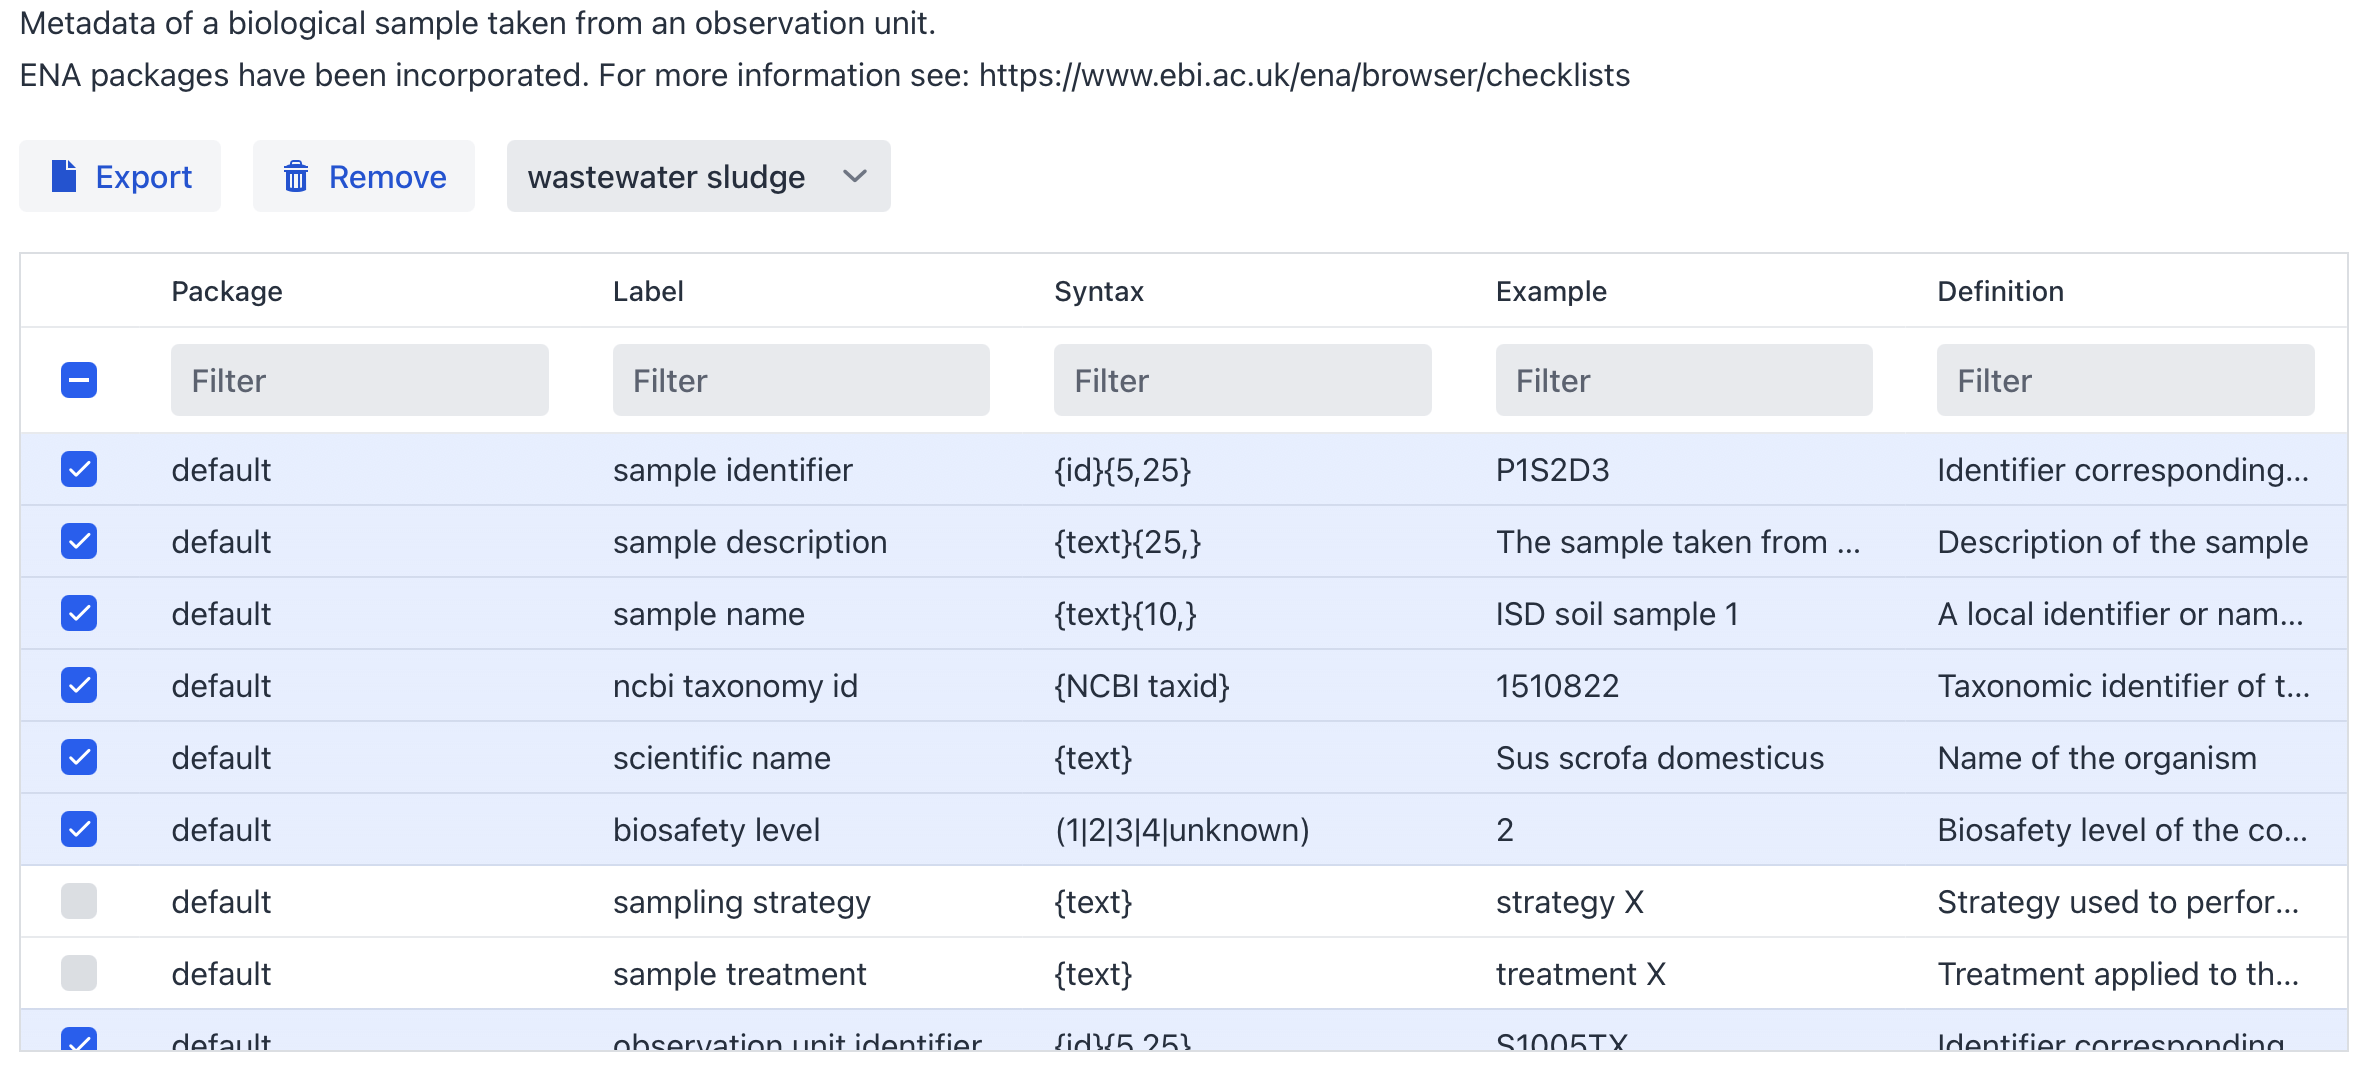The image size is (2378, 1092).
Task: Uncheck the sample identifier row checkbox
Action: (x=79, y=469)
